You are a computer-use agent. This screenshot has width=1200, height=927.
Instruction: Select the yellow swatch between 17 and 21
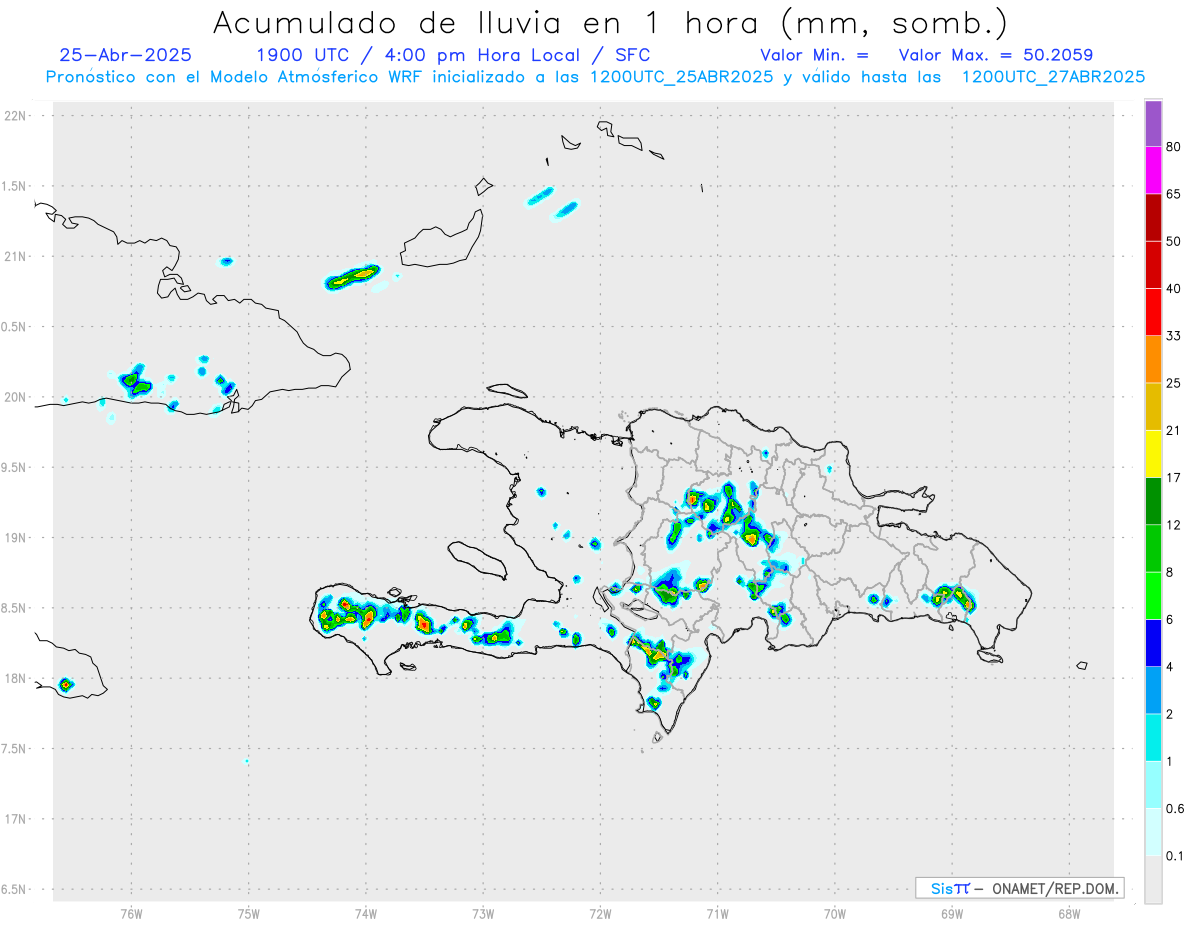[x=1153, y=453]
